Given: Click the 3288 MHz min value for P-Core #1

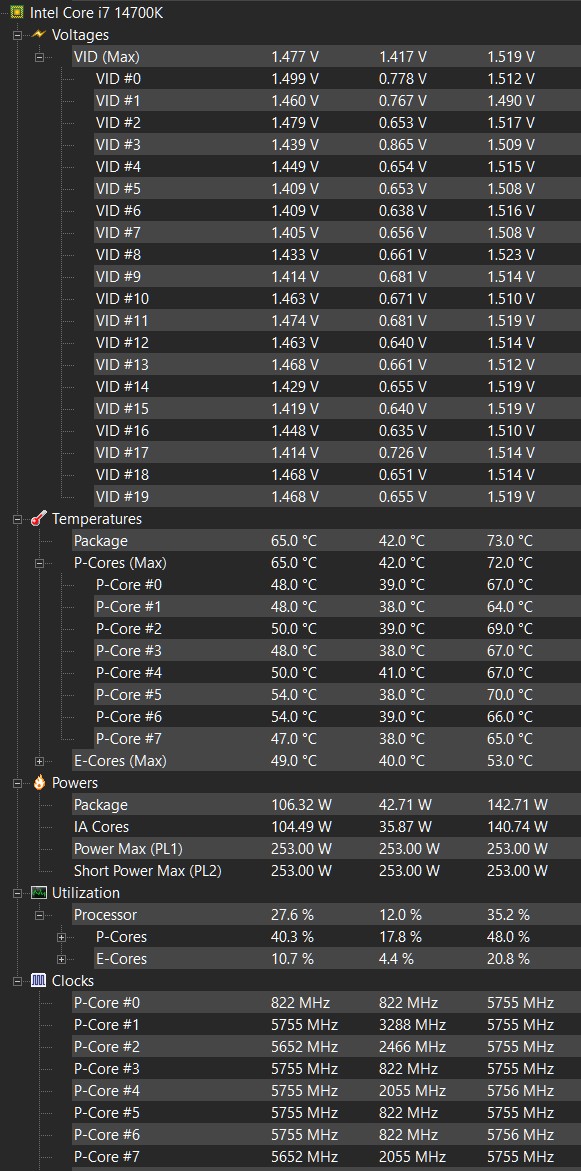Looking at the screenshot, I should 412,1025.
